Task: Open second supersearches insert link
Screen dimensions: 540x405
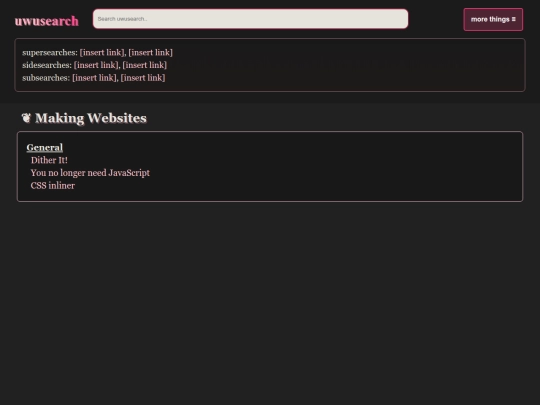Action: (x=150, y=52)
